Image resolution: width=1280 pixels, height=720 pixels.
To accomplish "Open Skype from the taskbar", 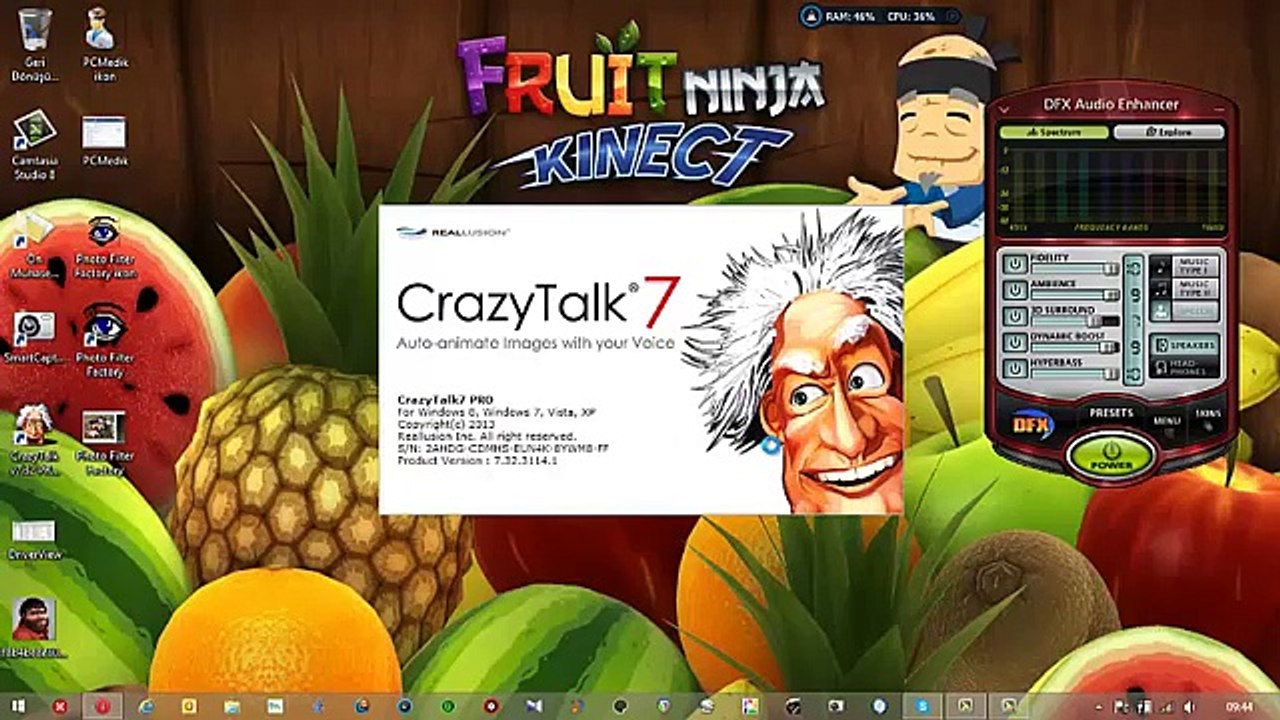I will [923, 706].
